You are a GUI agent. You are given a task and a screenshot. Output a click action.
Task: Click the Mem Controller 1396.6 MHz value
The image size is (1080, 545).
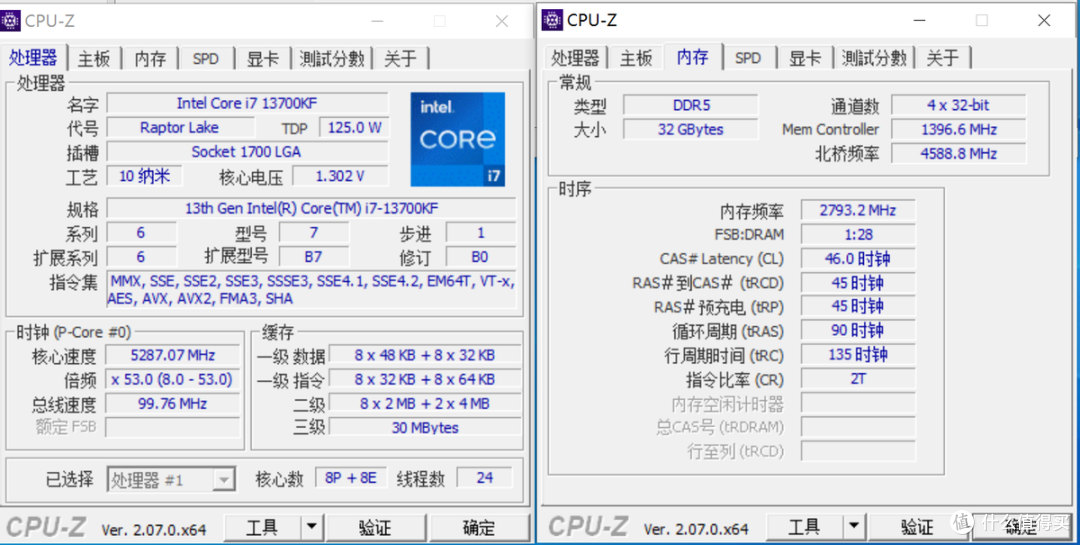point(959,130)
